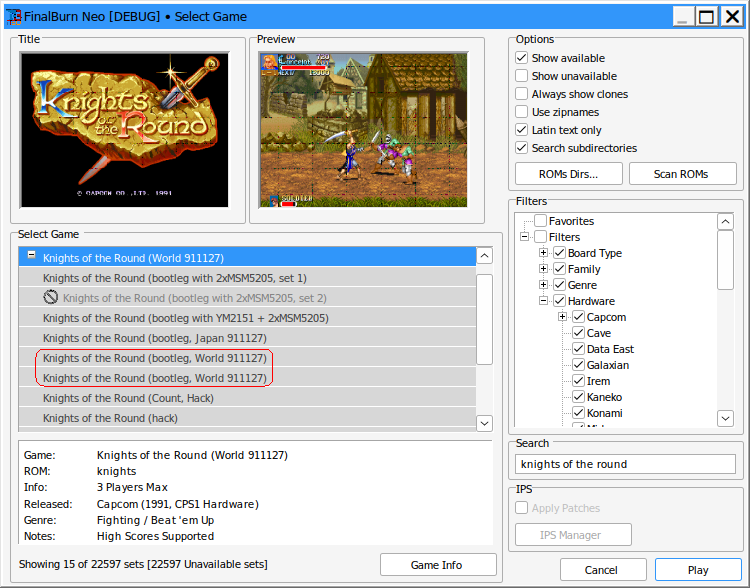Image resolution: width=750 pixels, height=588 pixels.
Task: Uncheck the Genre filter checkbox
Action: (560, 285)
